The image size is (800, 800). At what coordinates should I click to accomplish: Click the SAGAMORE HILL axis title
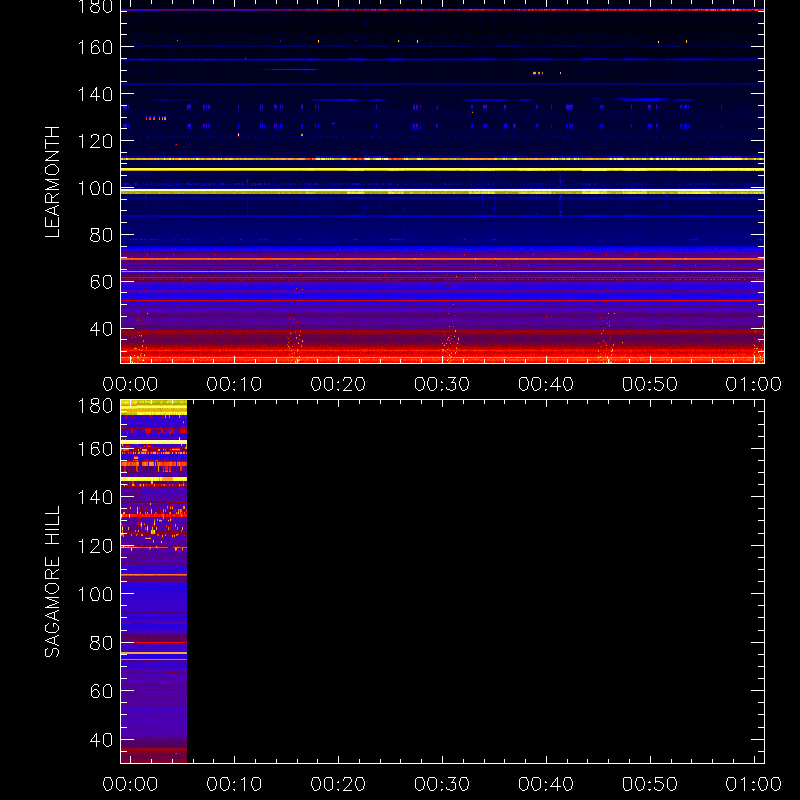[52, 581]
